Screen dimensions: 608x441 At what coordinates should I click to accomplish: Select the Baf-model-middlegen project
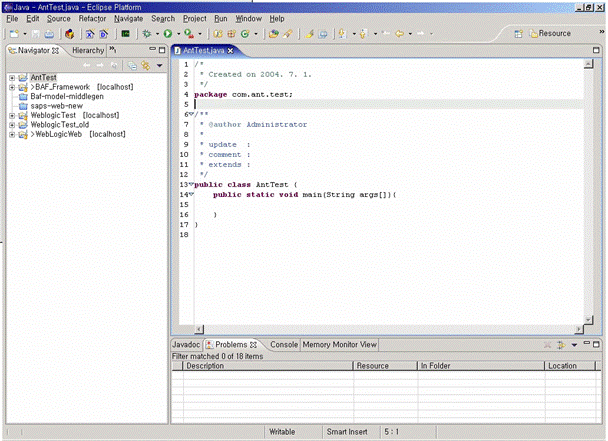point(65,96)
